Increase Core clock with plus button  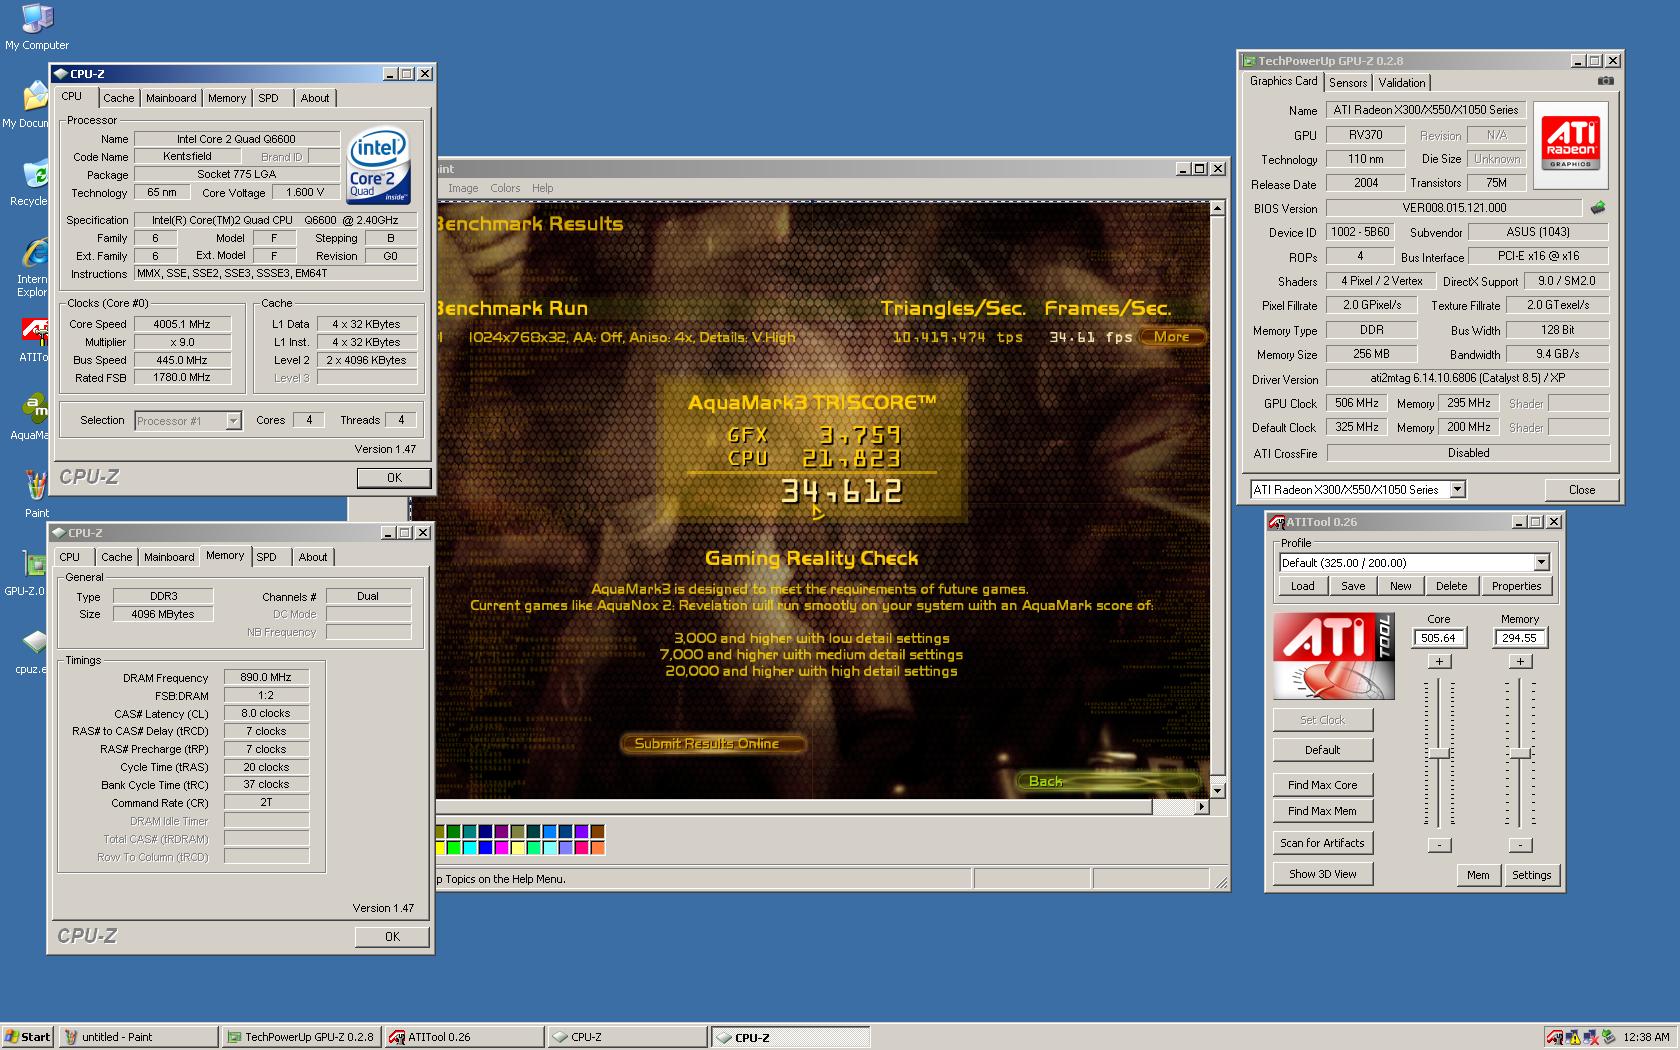(x=1439, y=661)
